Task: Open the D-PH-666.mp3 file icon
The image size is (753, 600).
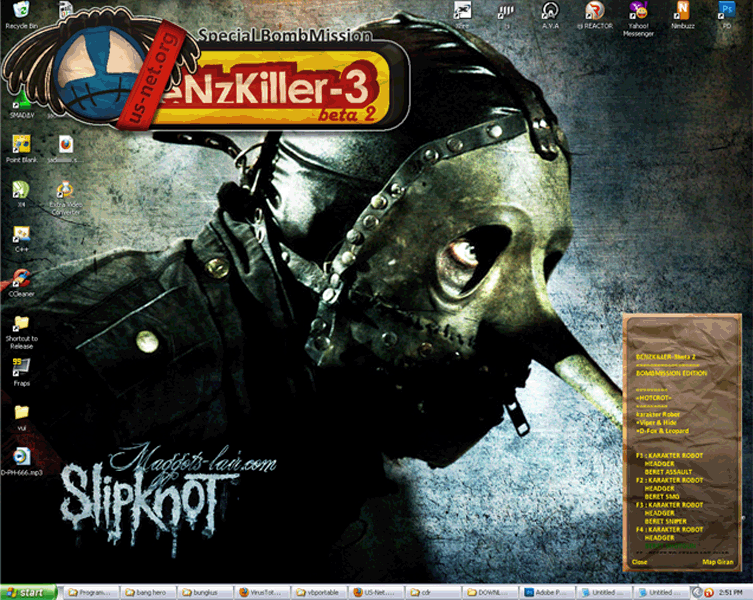Action: (x=22, y=462)
